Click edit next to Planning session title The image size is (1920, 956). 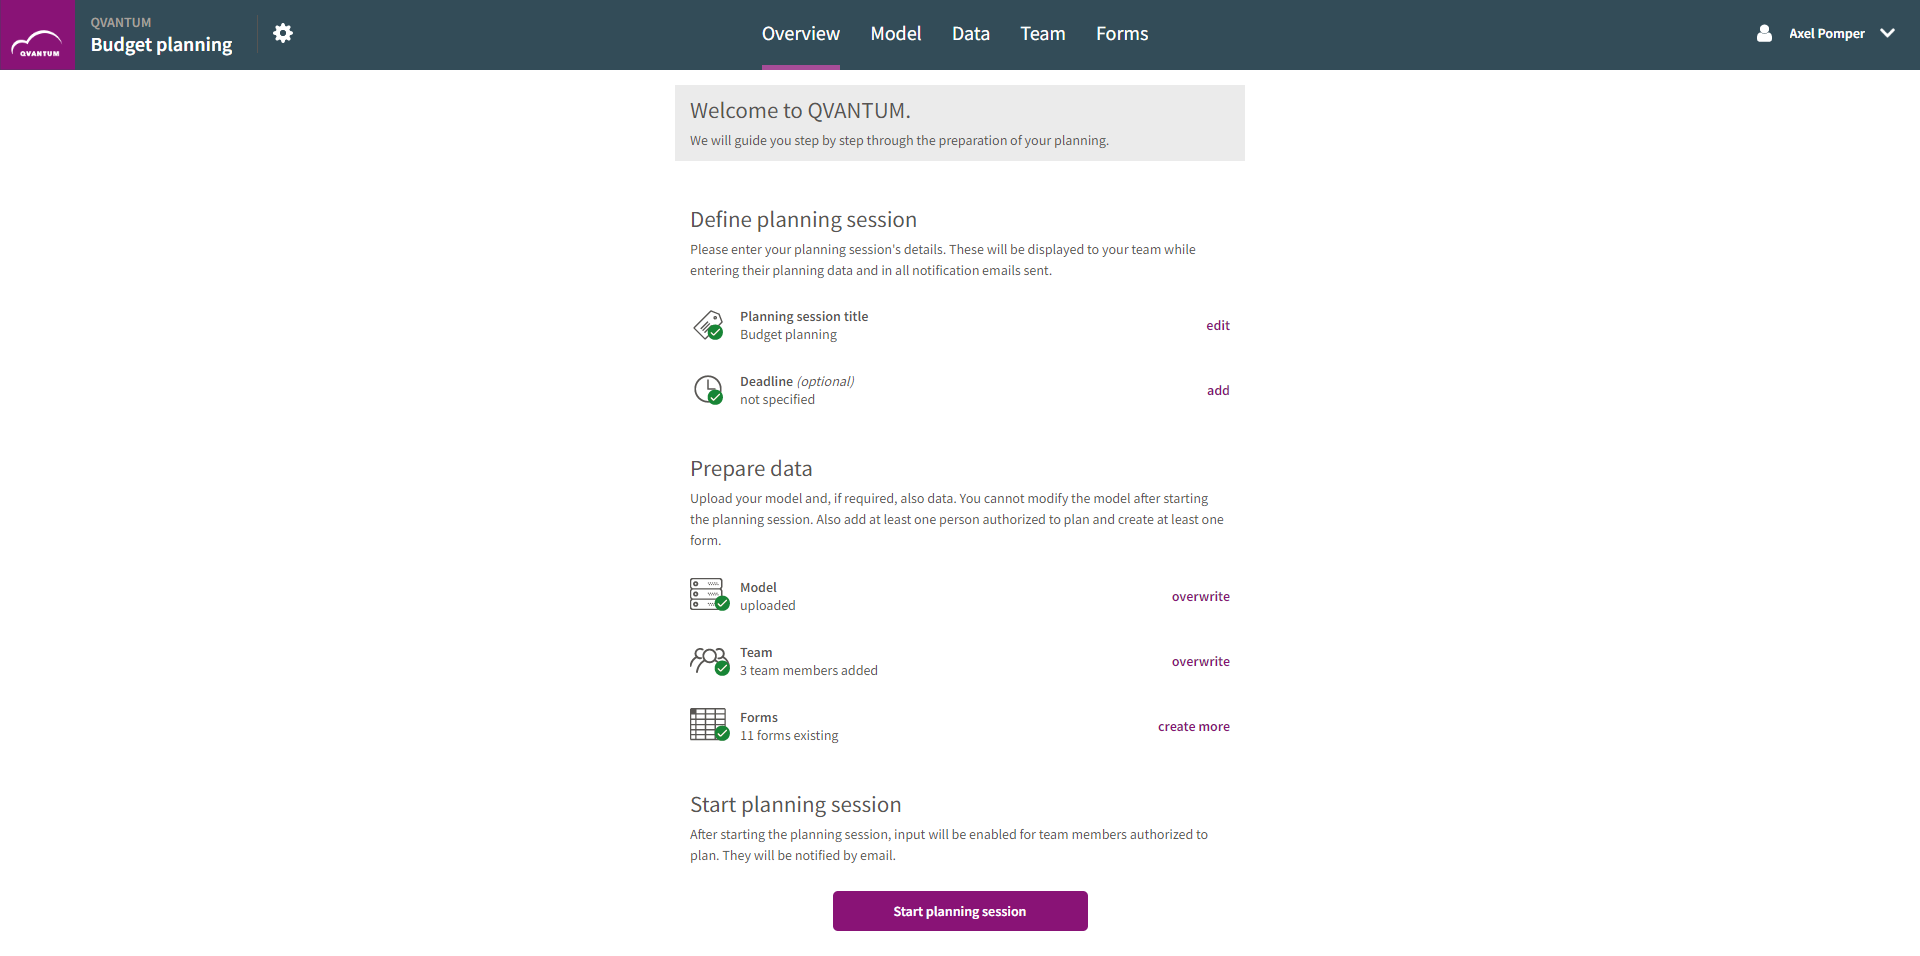tap(1217, 325)
